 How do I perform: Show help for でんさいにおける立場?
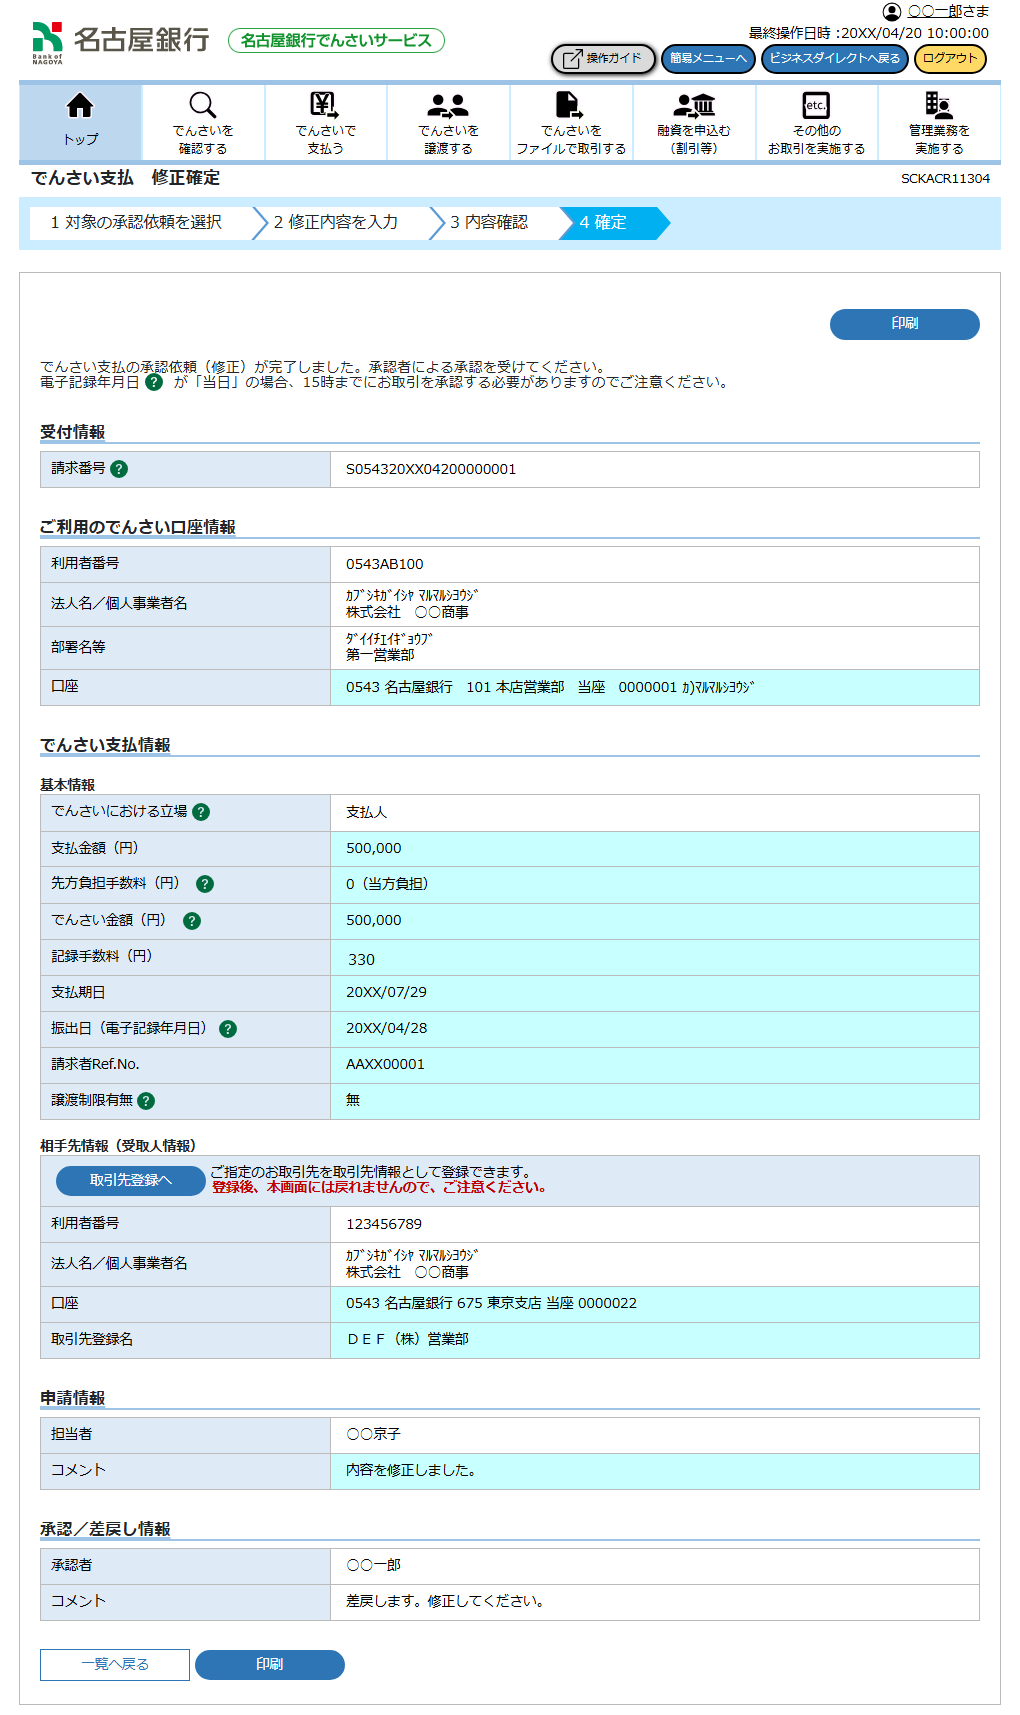point(201,812)
